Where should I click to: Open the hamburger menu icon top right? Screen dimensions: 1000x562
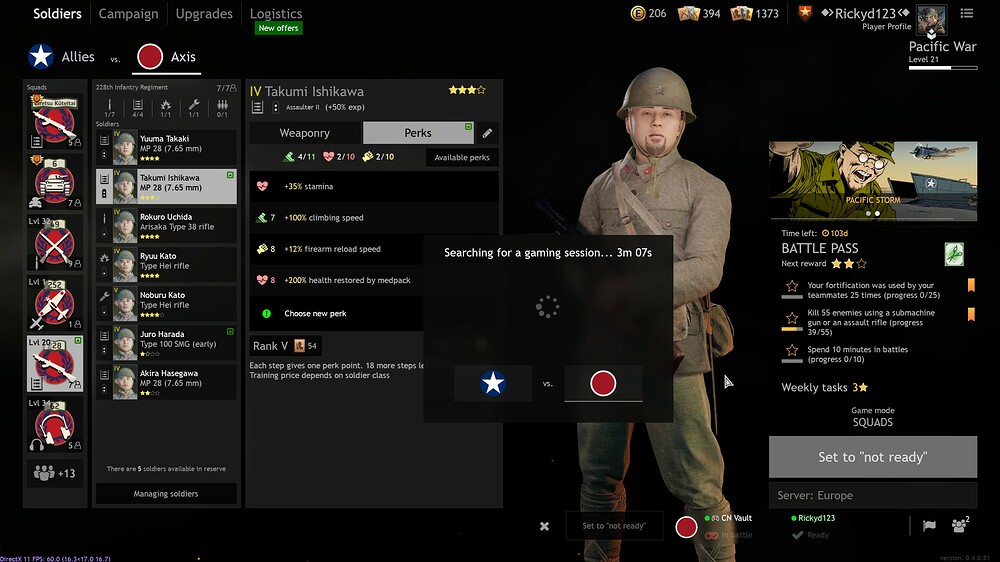967,13
